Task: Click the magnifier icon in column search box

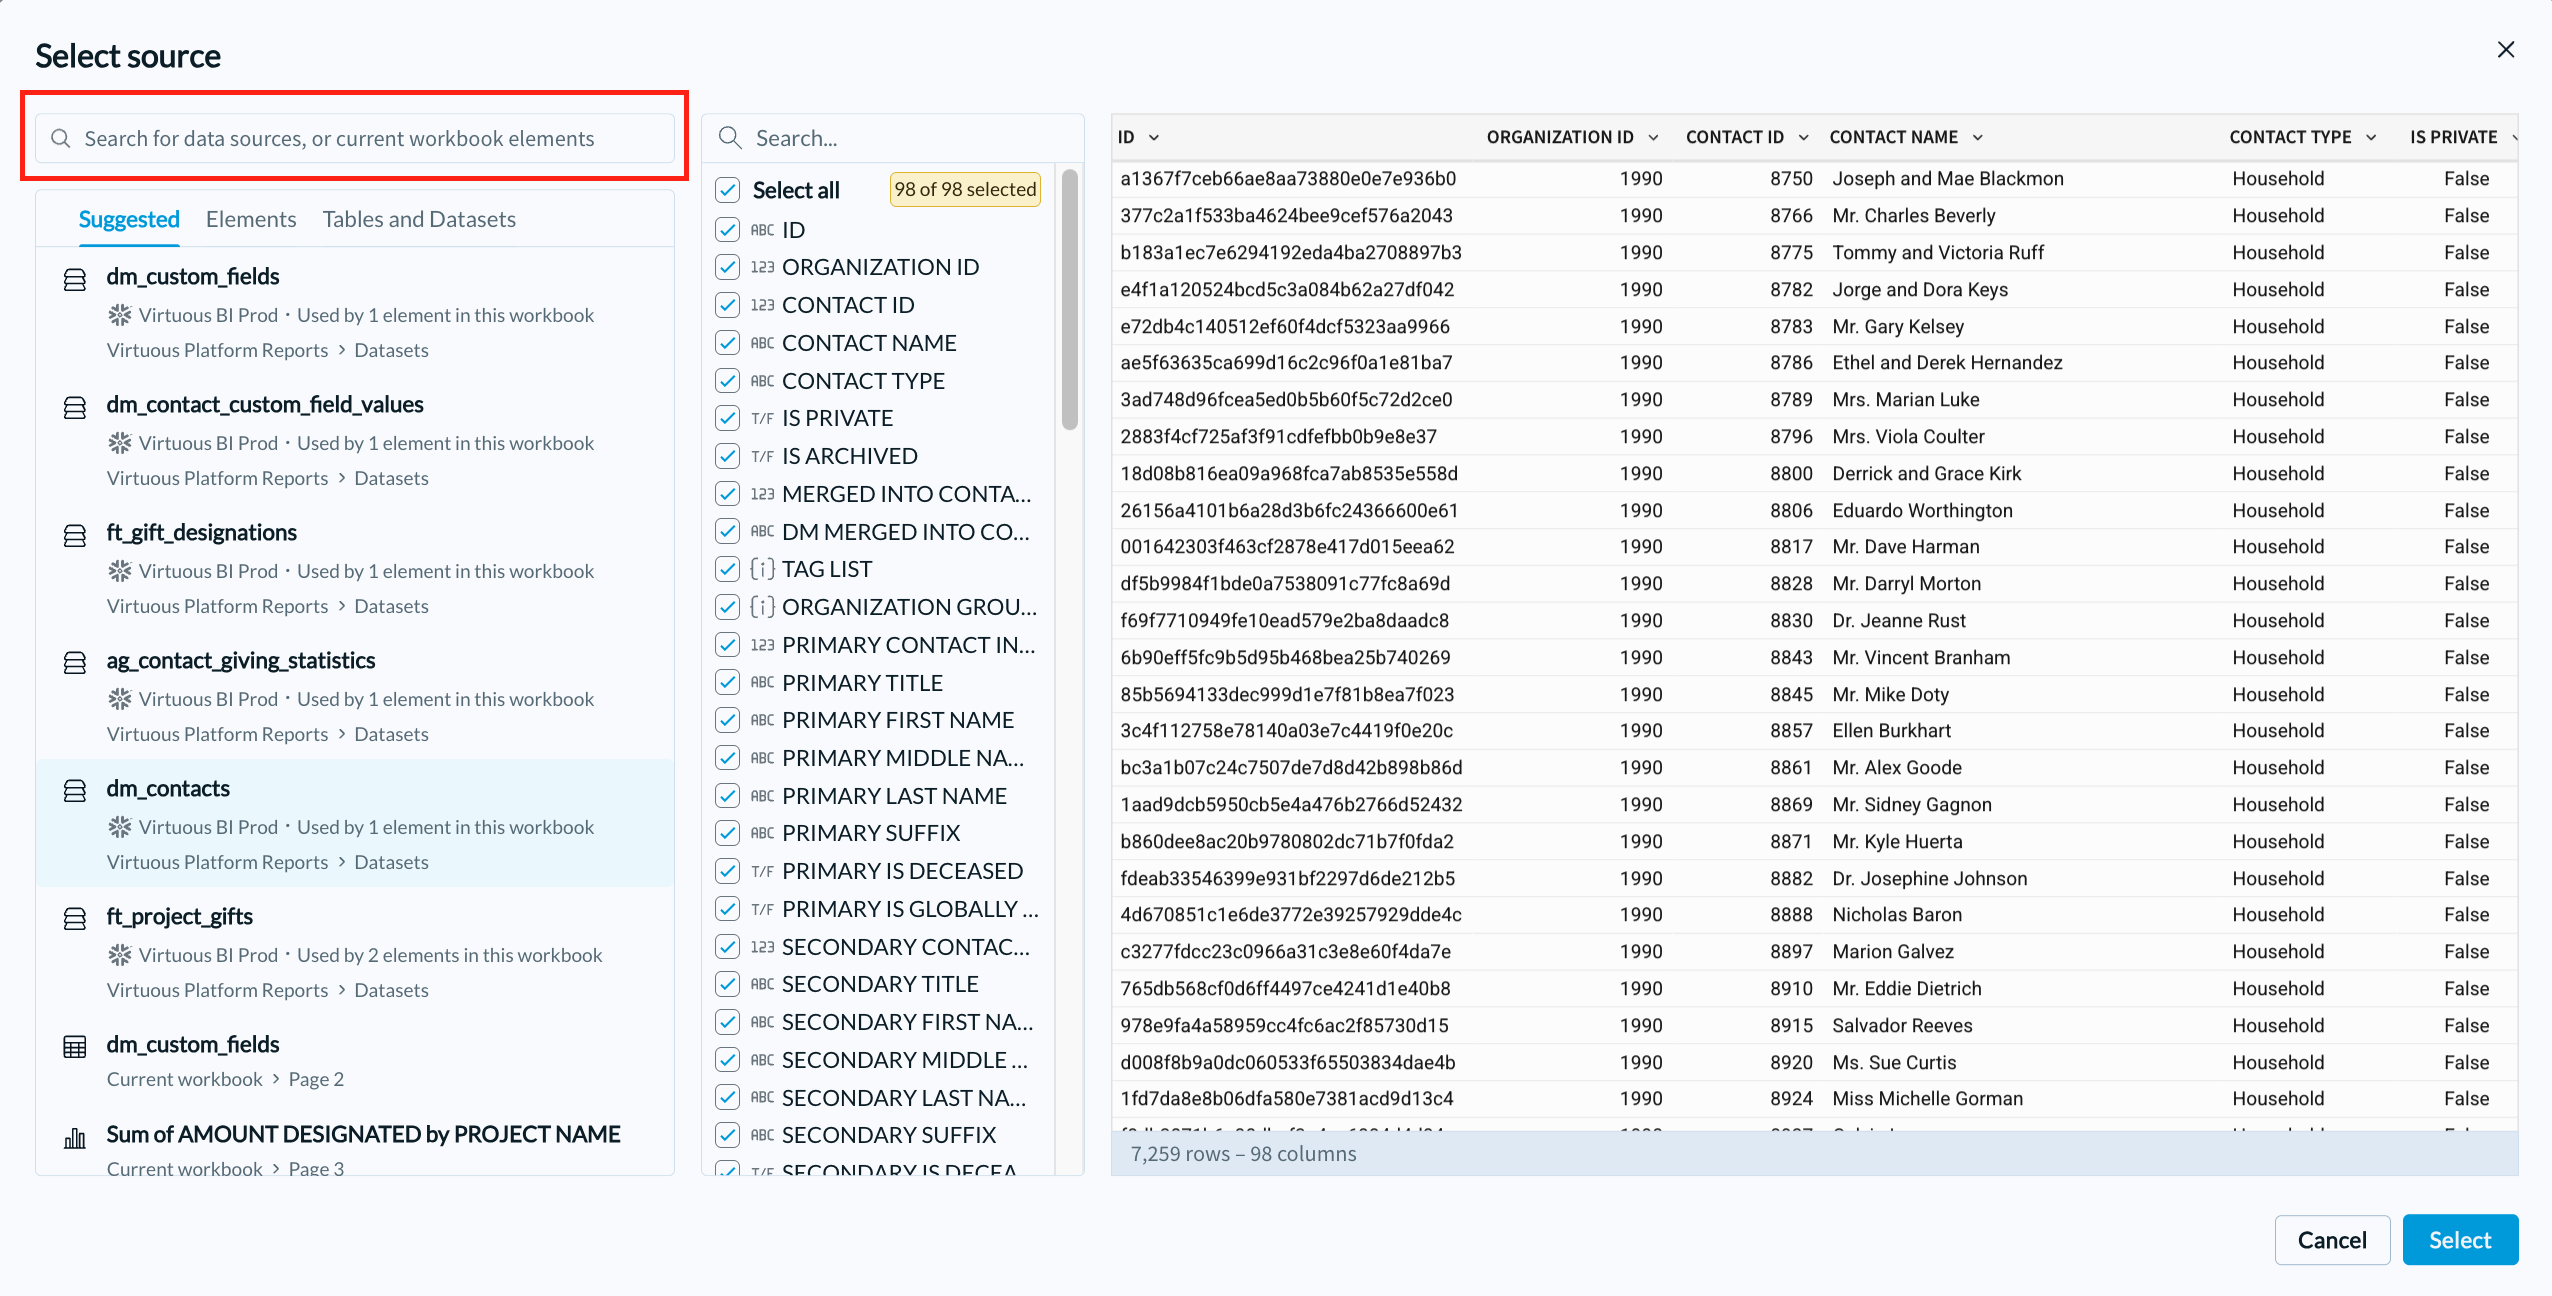Action: [730, 138]
